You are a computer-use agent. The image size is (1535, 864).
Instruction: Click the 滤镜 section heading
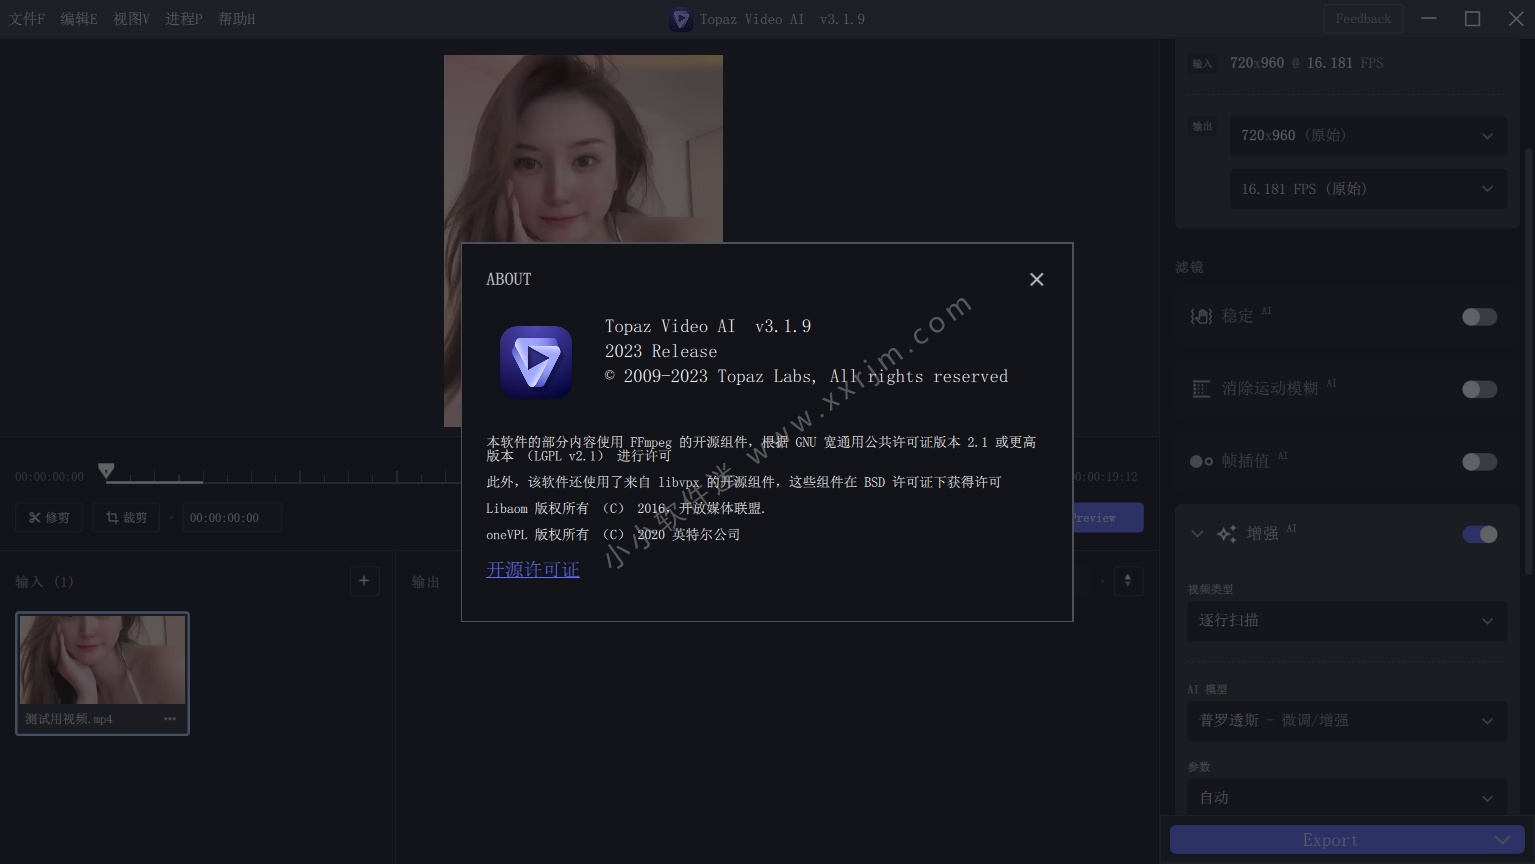tap(1190, 267)
